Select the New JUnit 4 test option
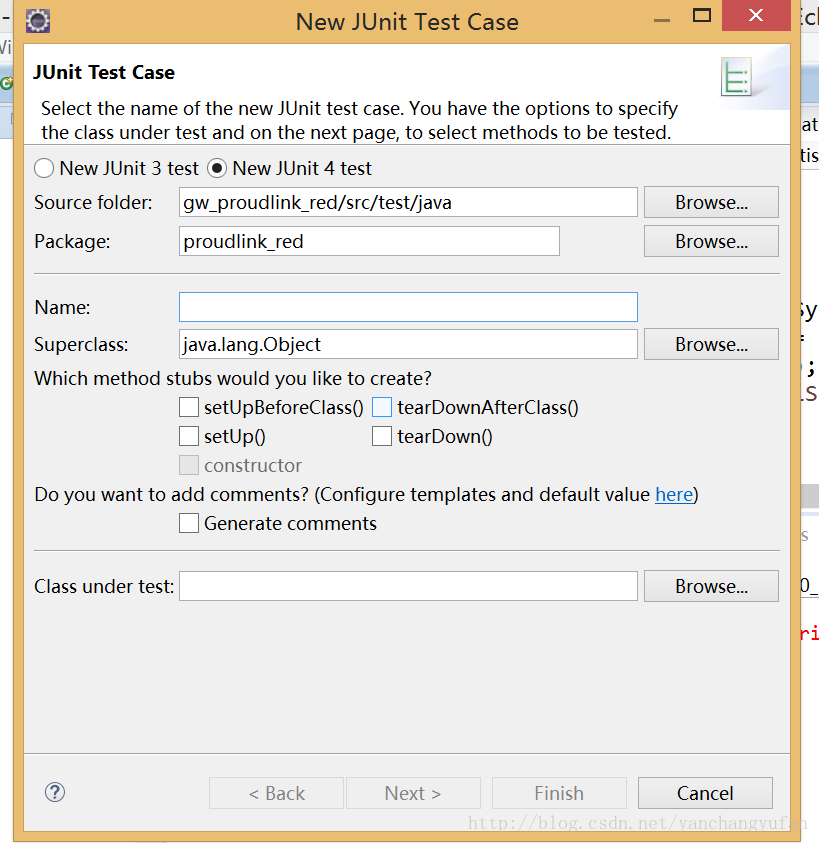 pos(217,169)
